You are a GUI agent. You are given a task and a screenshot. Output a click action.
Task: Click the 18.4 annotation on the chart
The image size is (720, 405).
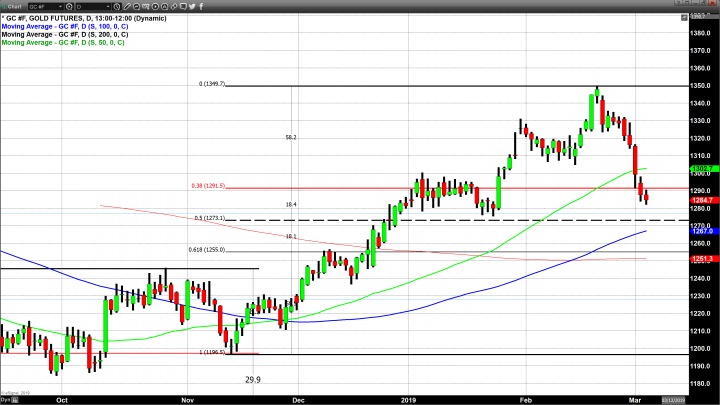click(291, 204)
